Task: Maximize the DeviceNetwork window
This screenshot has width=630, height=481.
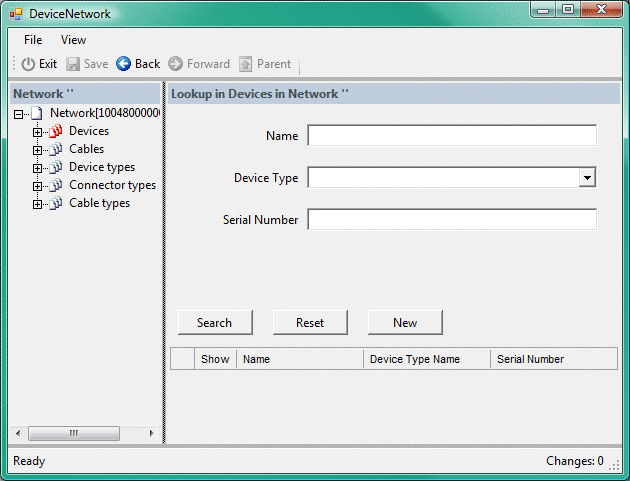Action: (567, 10)
